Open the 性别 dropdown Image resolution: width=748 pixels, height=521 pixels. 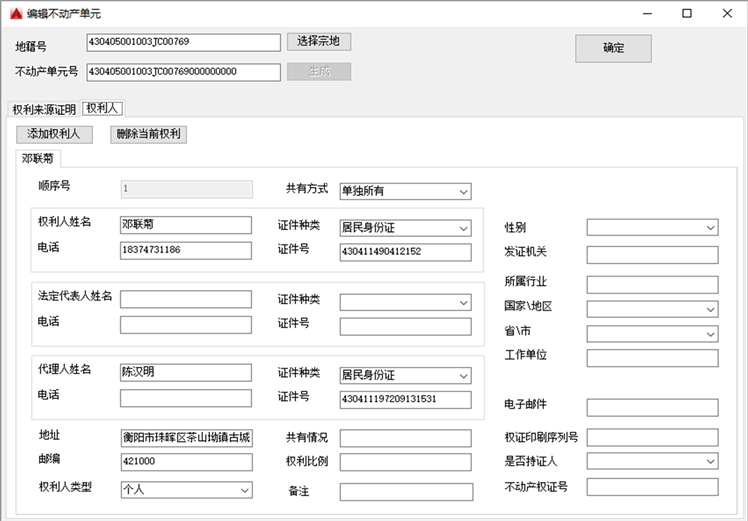click(x=652, y=228)
